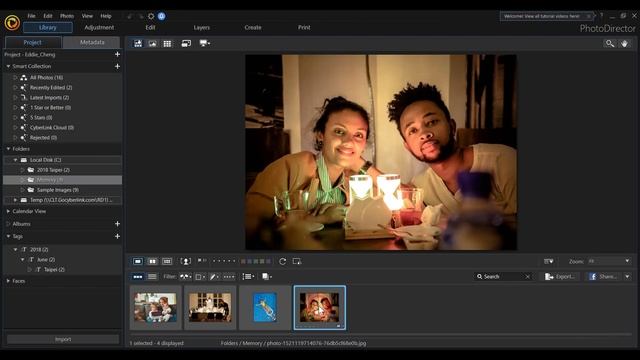Switch to viewer and browser mode

point(138,44)
